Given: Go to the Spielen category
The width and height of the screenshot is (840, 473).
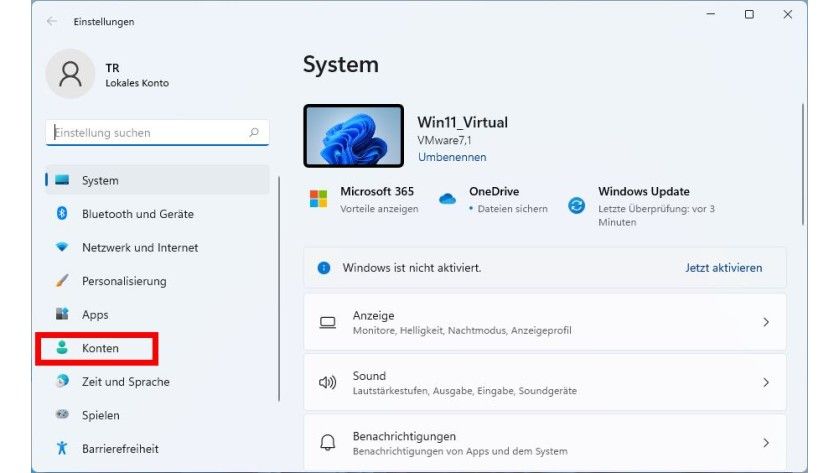Looking at the screenshot, I should point(157,415).
